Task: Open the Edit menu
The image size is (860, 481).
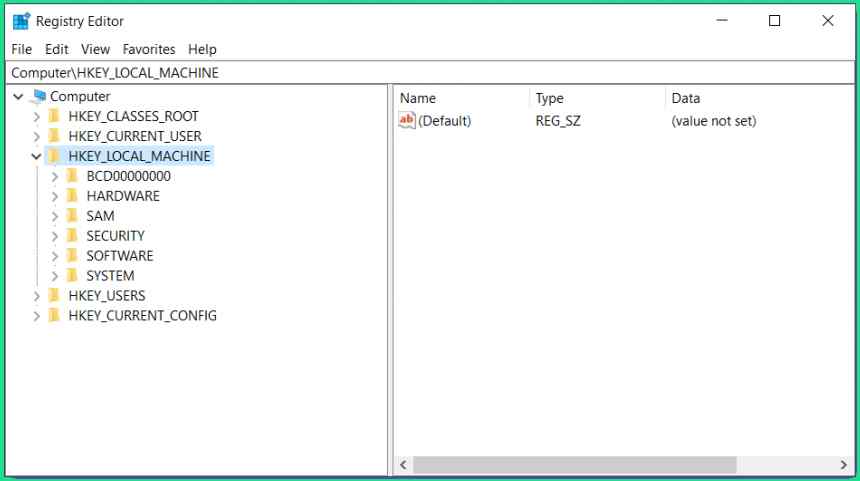Action: click(56, 49)
